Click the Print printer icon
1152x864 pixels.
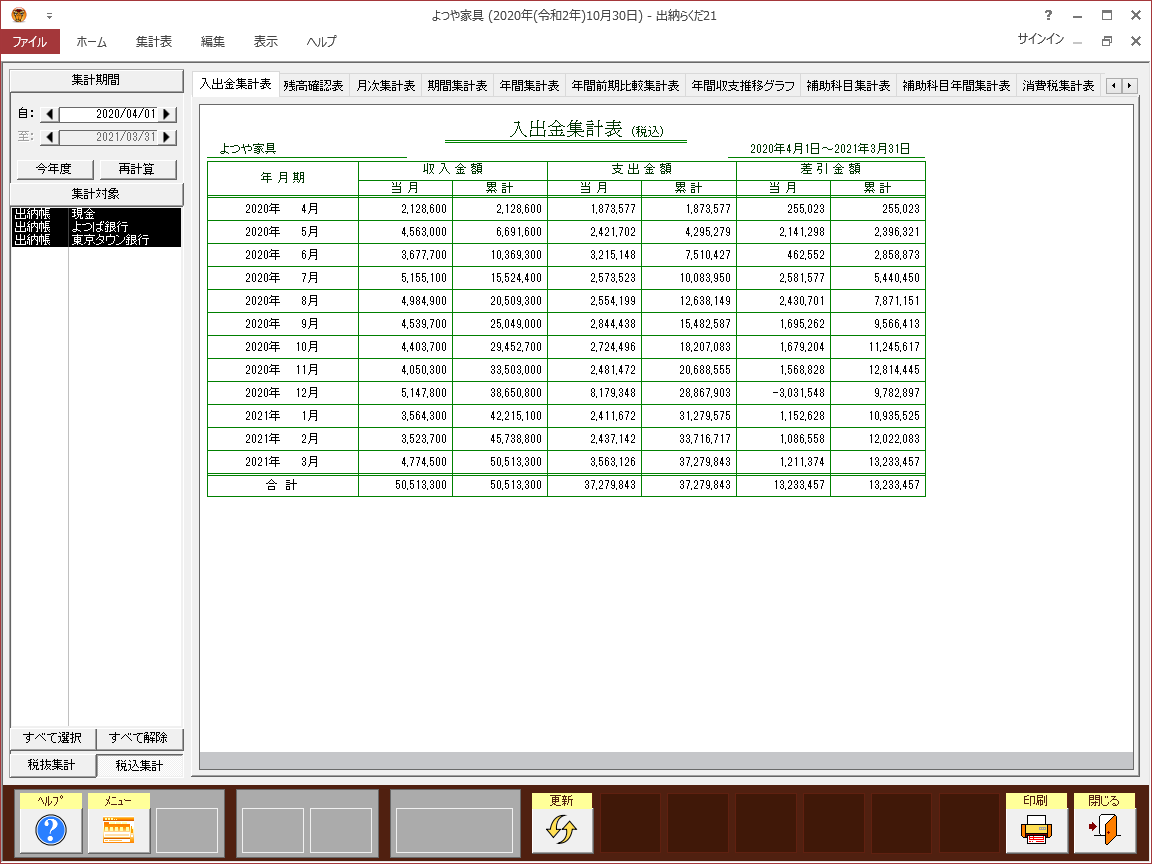click(1036, 830)
